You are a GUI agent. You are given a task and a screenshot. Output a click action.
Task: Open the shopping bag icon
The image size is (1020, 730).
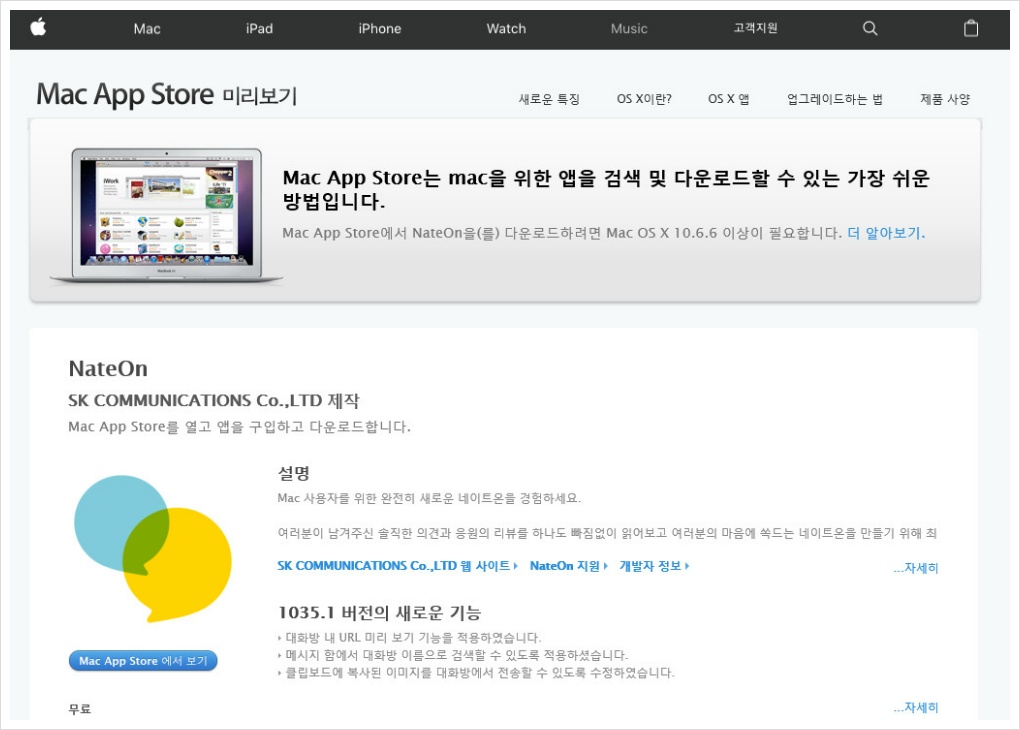[971, 28]
